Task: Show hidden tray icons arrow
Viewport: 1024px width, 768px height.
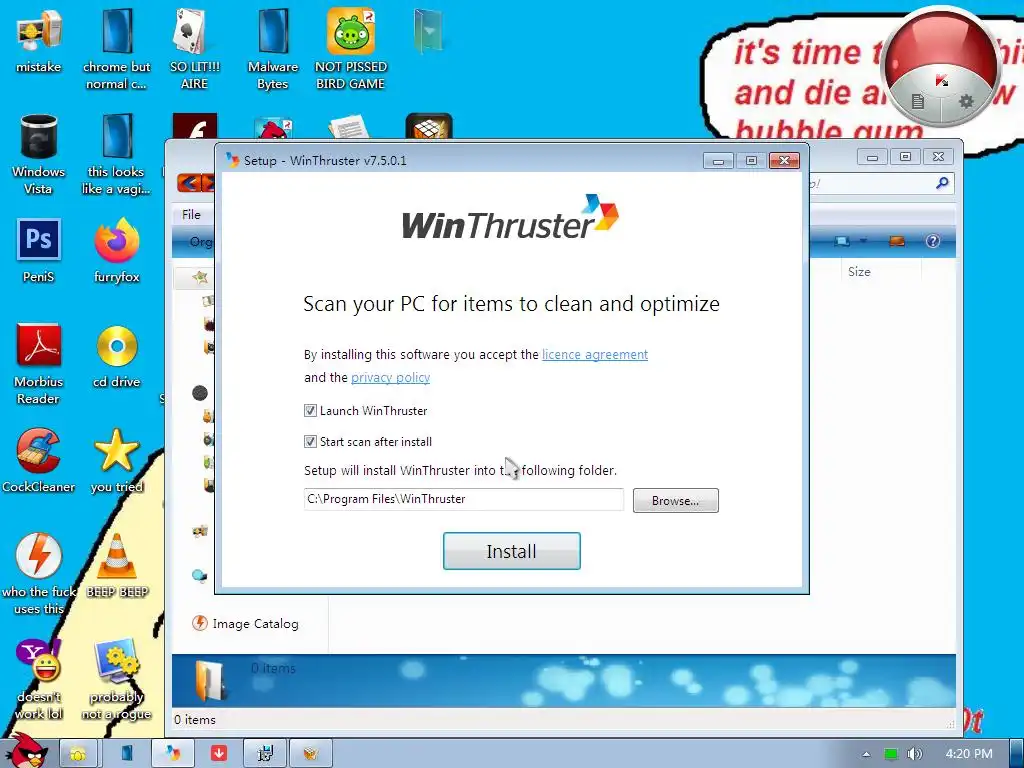Action: coord(866,754)
